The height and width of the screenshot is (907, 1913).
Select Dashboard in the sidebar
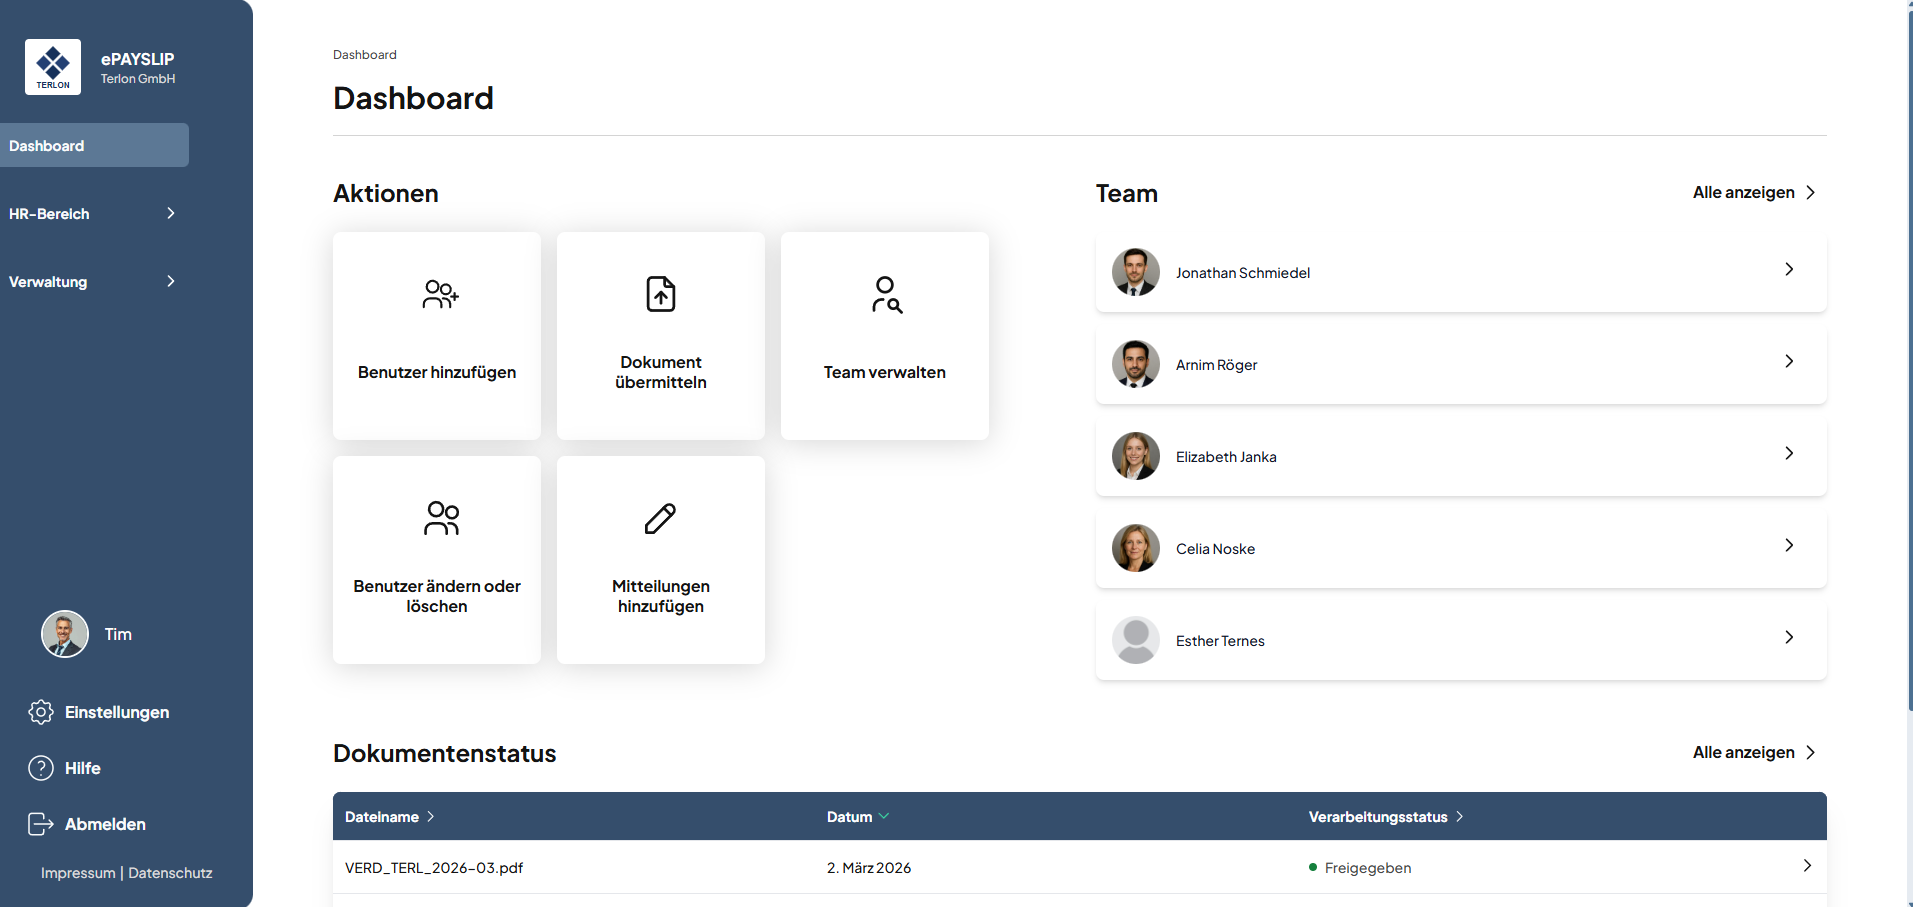tap(93, 146)
